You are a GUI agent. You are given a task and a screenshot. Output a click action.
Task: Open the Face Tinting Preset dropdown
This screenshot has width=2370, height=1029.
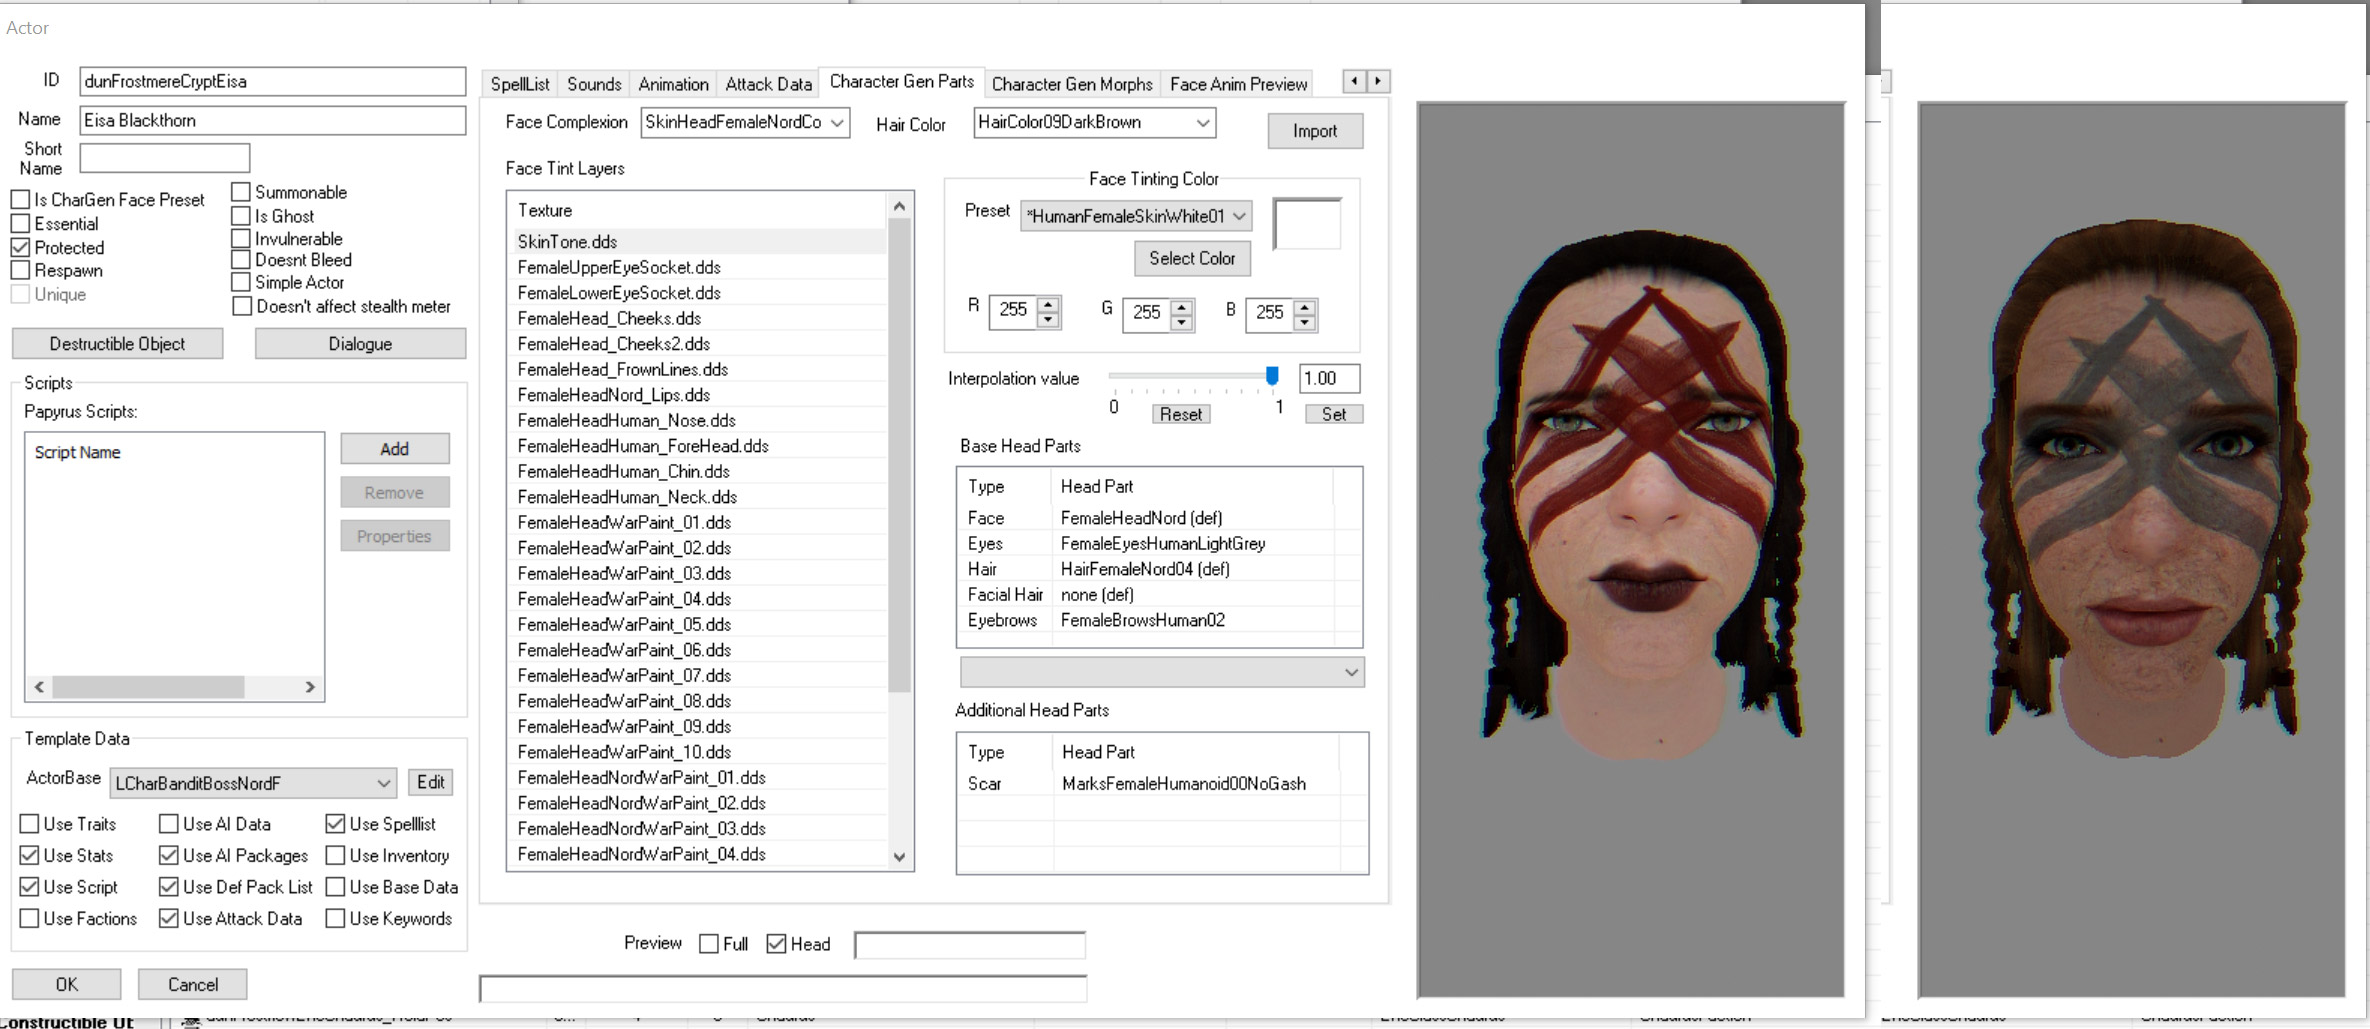click(1239, 216)
